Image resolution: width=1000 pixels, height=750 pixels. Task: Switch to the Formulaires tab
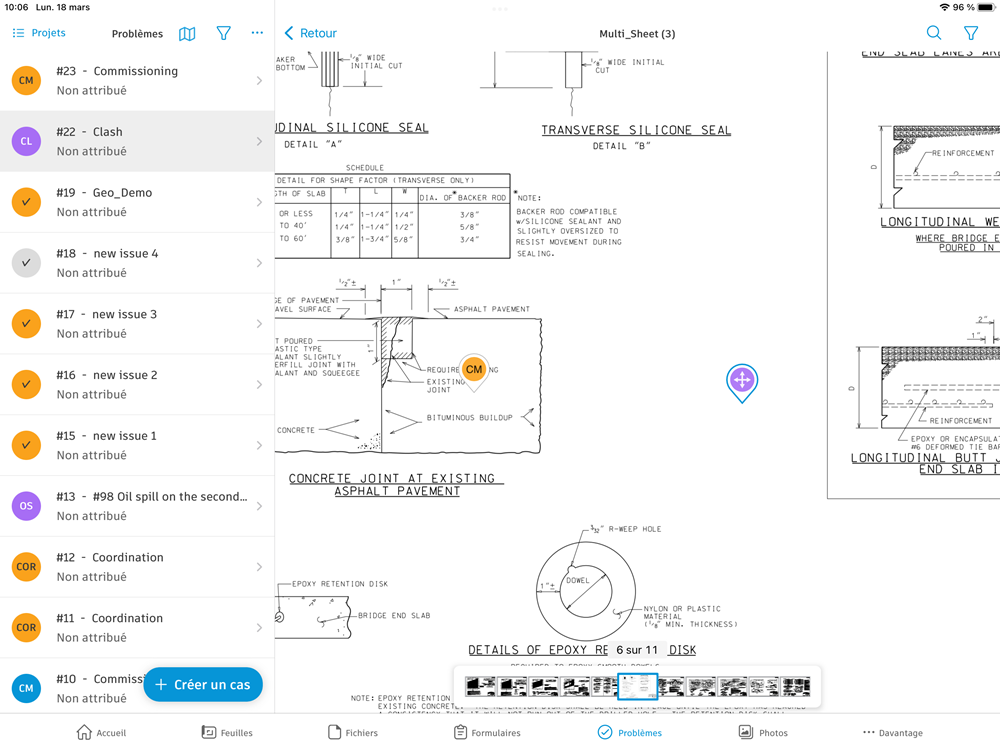coord(487,733)
